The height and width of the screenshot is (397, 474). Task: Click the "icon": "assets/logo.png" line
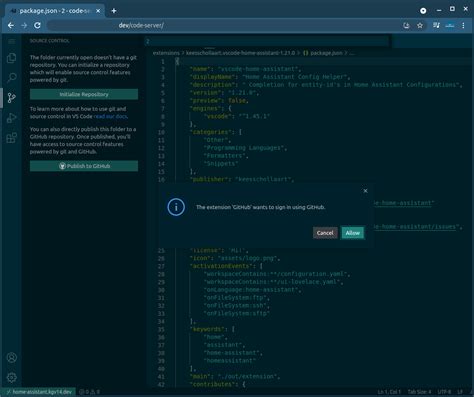pos(235,258)
